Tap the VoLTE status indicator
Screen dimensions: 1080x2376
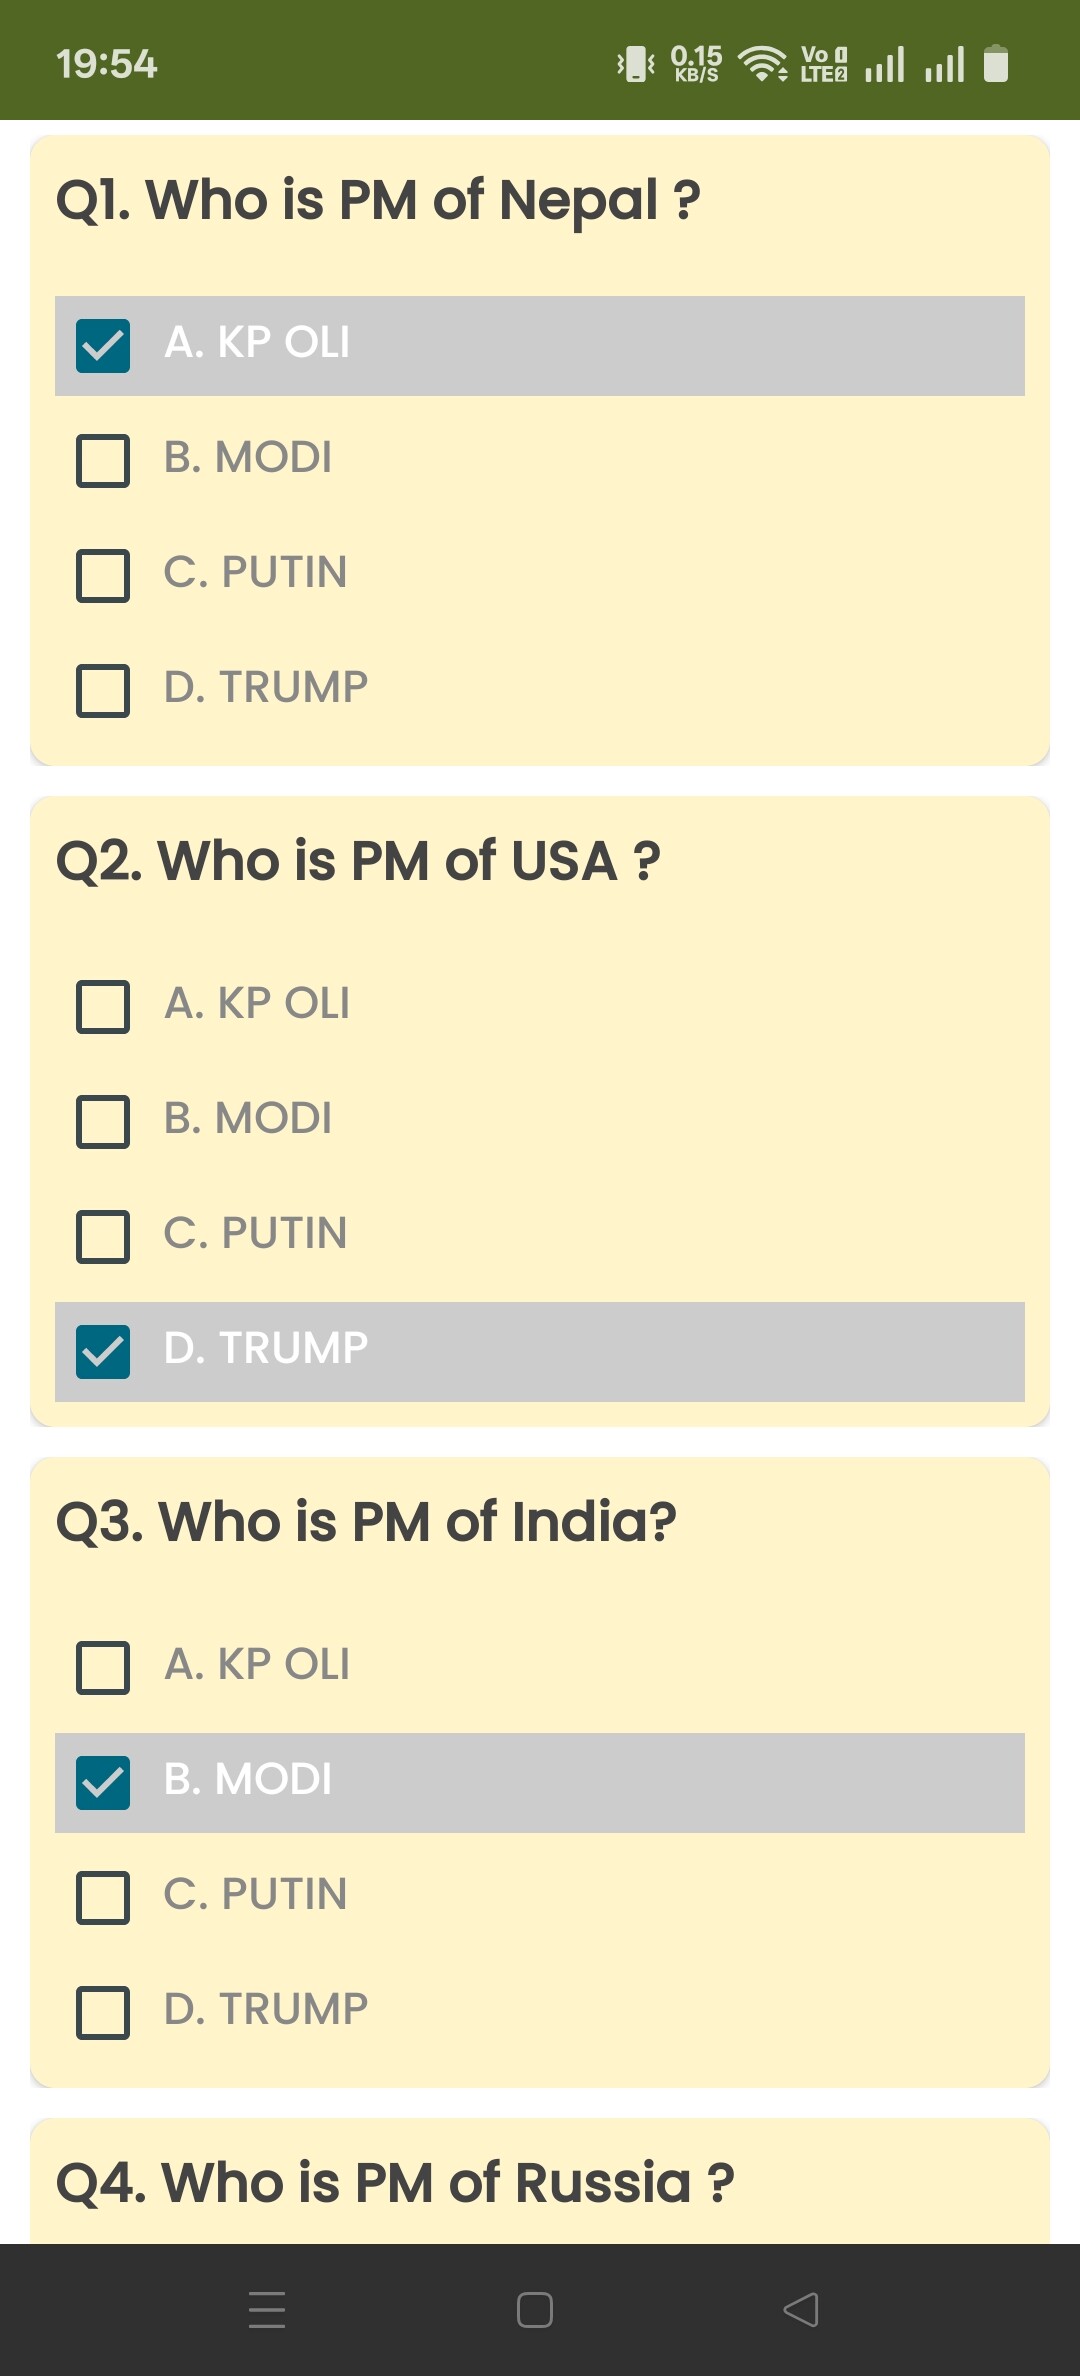824,64
